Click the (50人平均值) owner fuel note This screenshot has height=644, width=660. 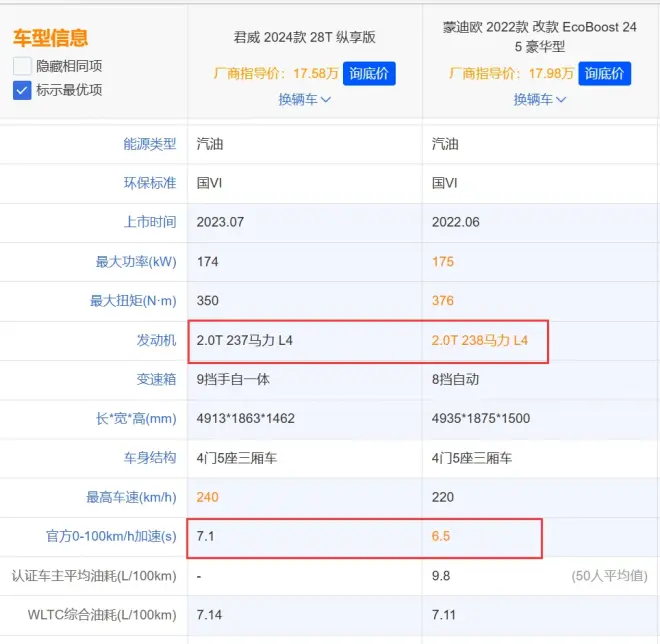point(609,576)
